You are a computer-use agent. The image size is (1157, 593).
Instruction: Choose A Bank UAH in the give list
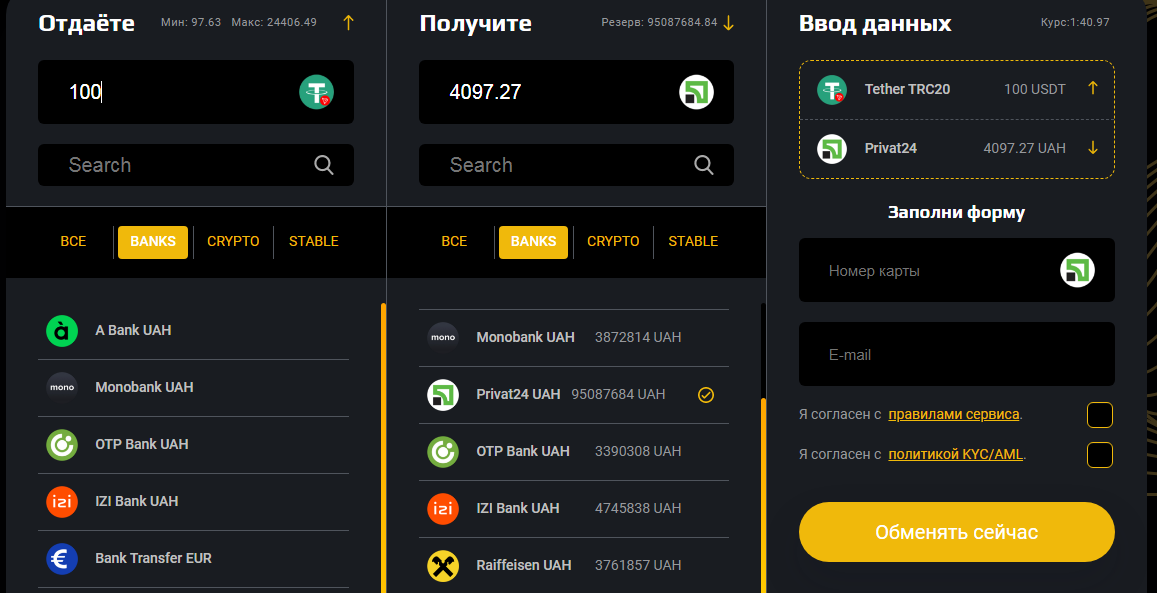point(193,330)
